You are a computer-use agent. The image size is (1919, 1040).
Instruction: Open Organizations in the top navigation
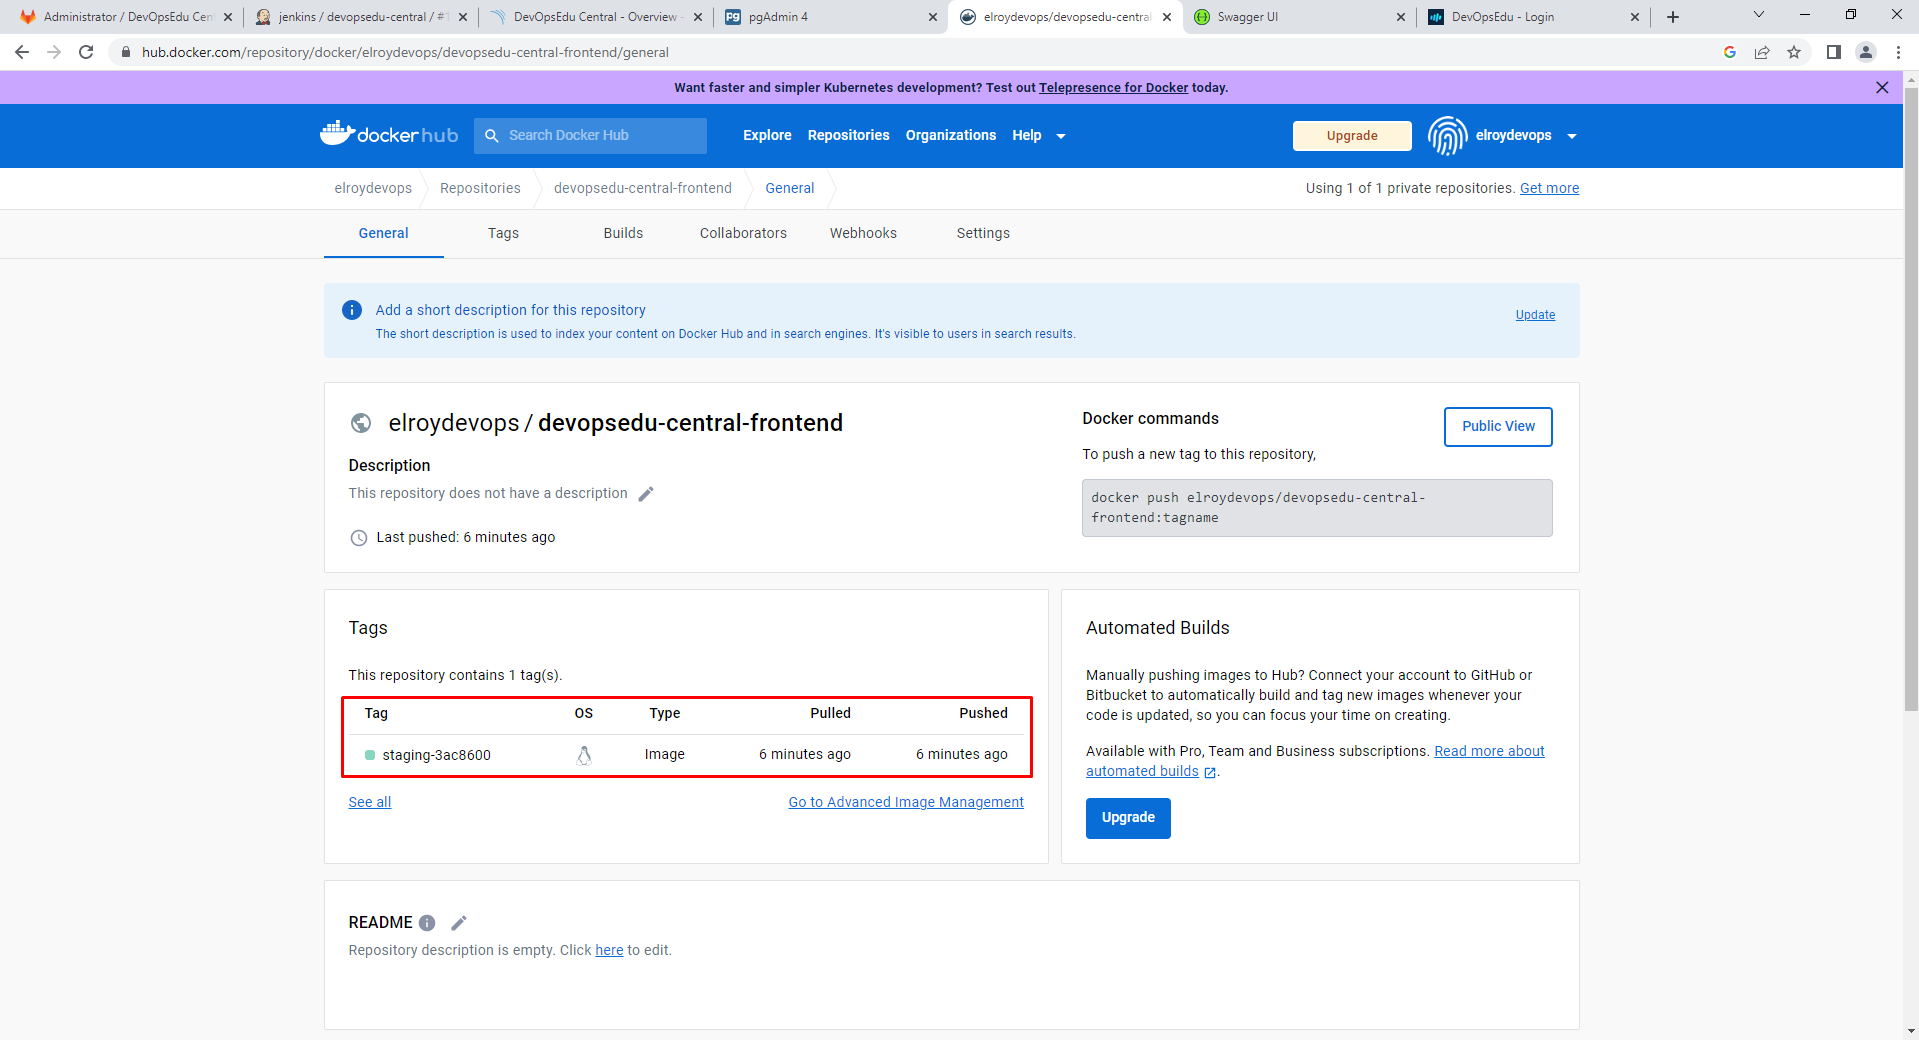point(951,136)
